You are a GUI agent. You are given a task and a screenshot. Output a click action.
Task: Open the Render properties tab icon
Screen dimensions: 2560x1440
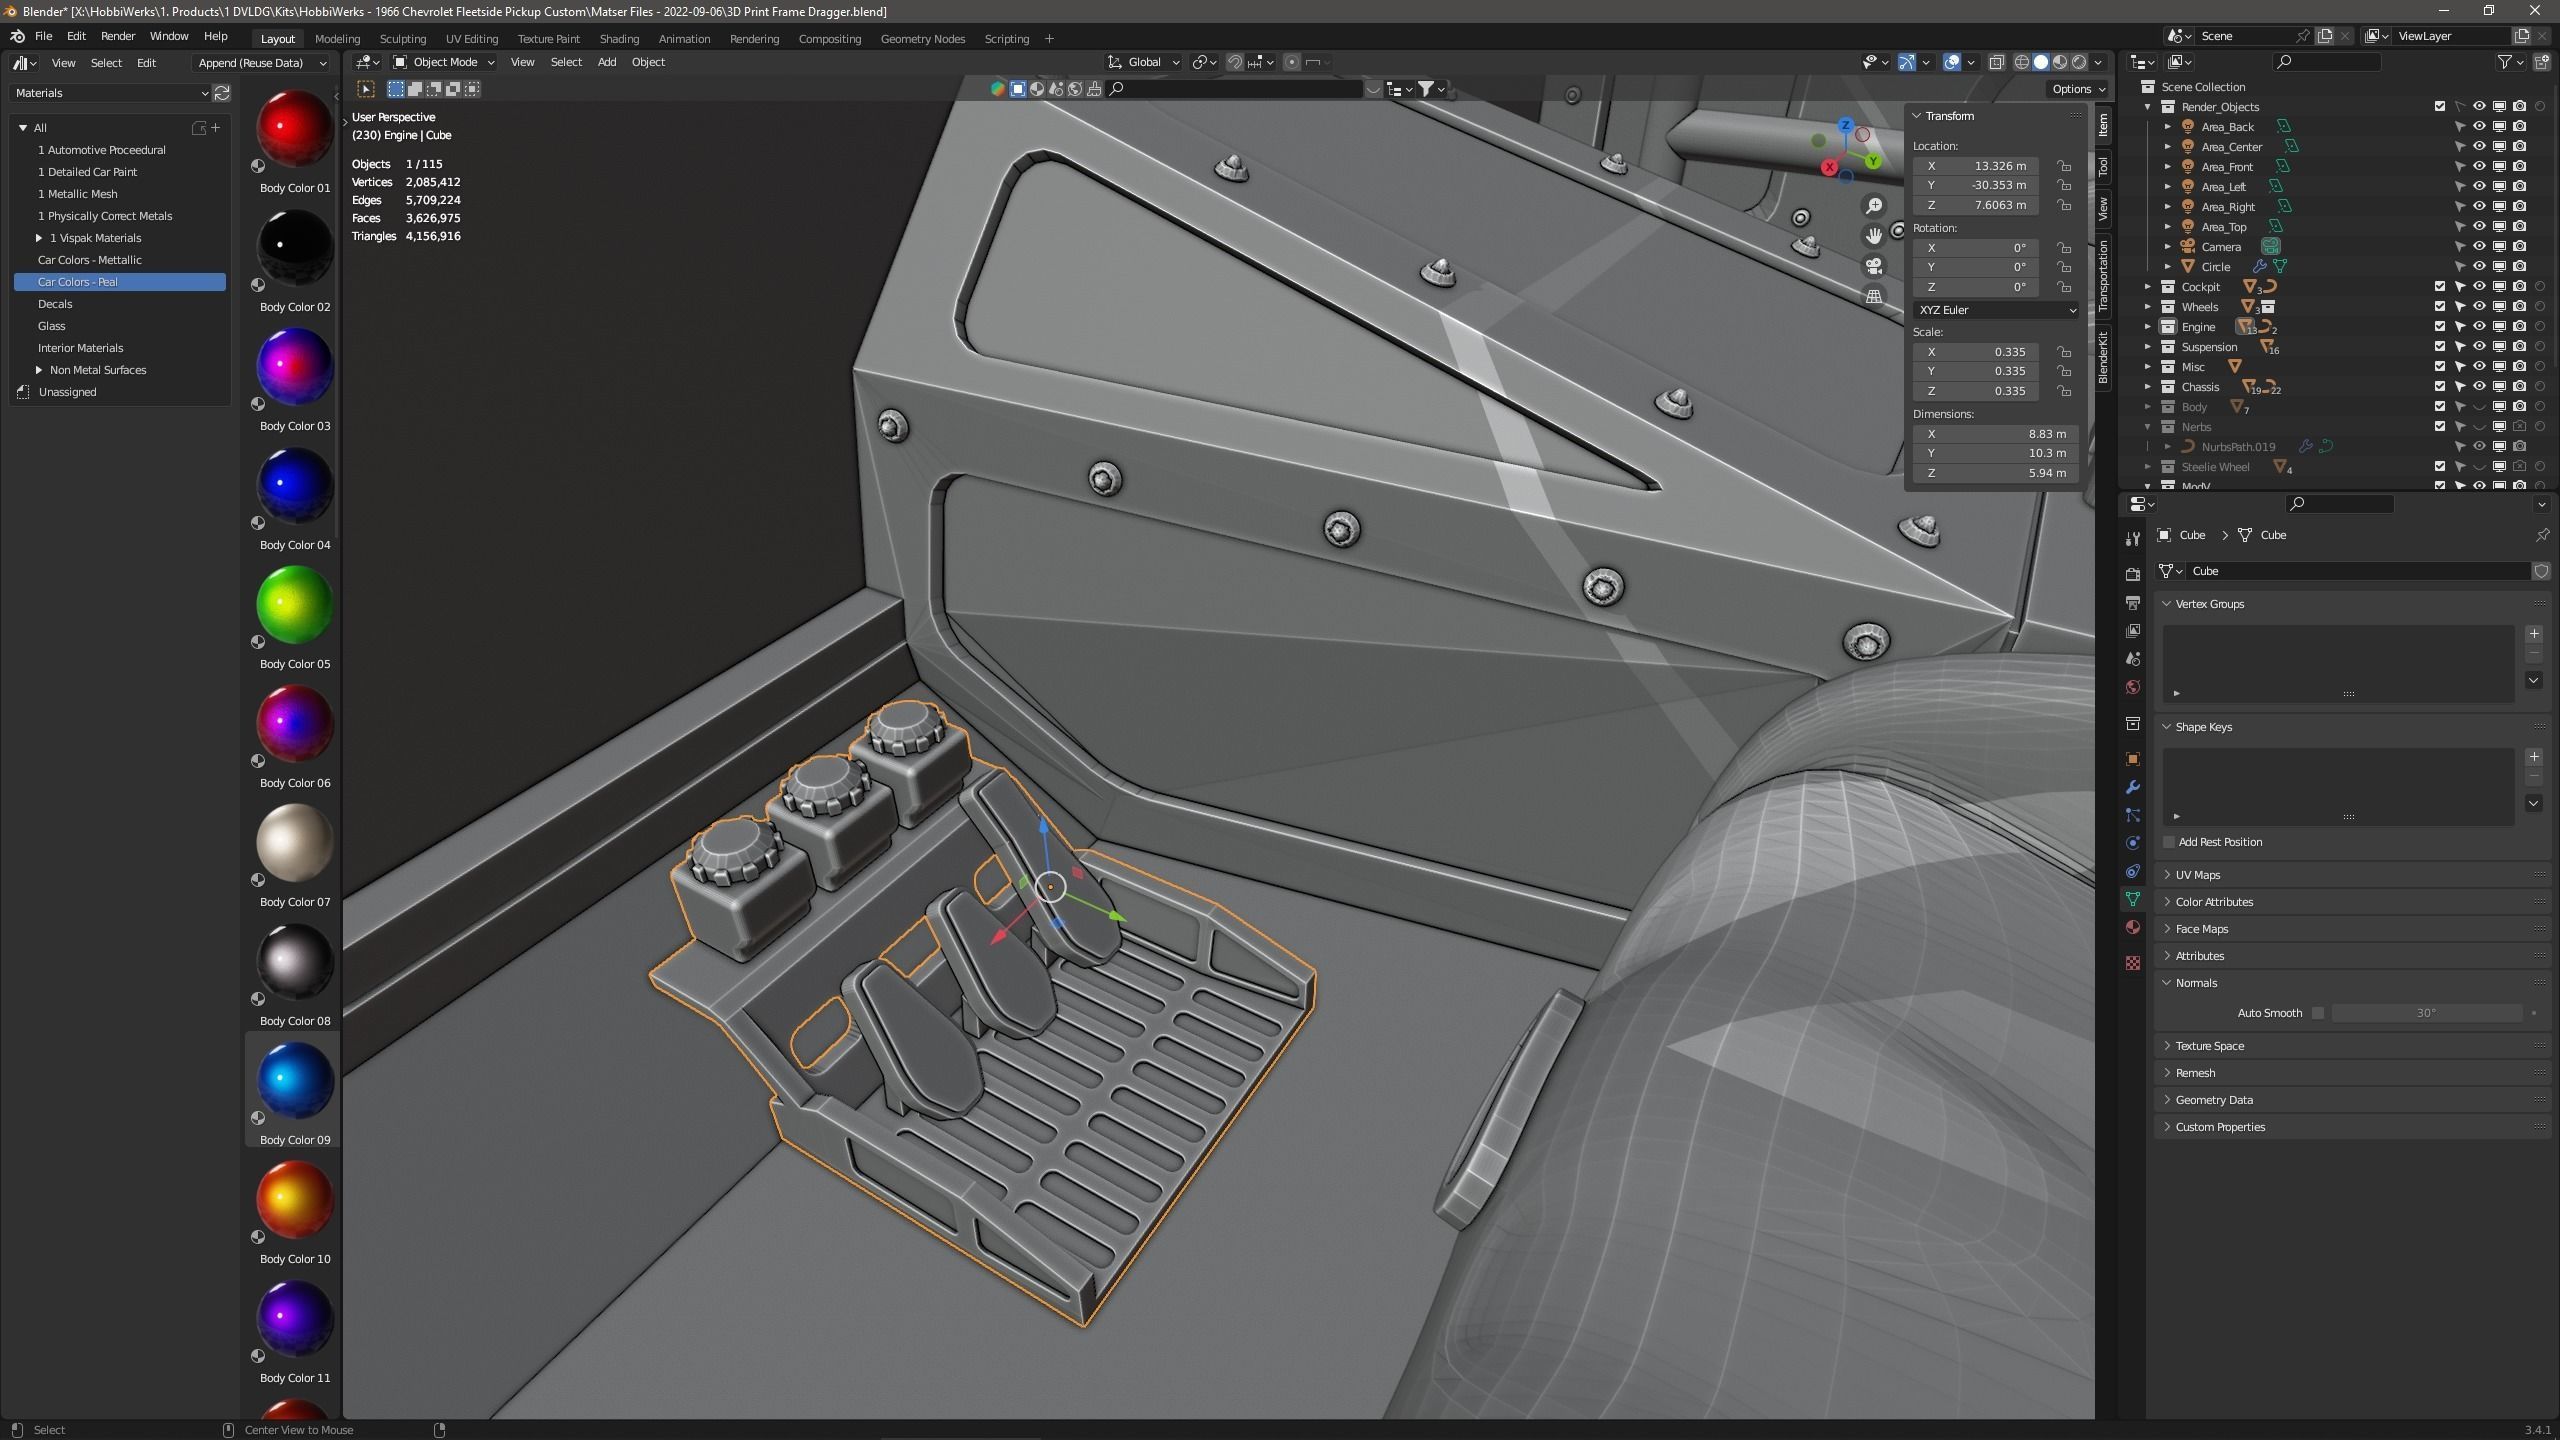click(2133, 574)
